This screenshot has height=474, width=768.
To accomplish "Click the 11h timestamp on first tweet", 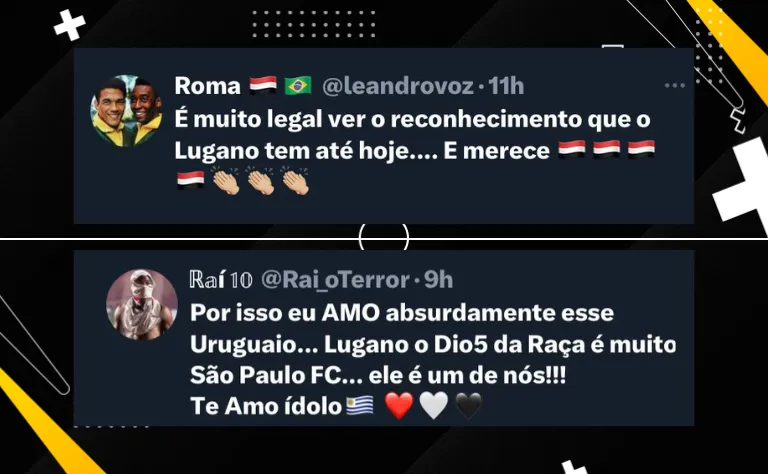I will coord(506,86).
